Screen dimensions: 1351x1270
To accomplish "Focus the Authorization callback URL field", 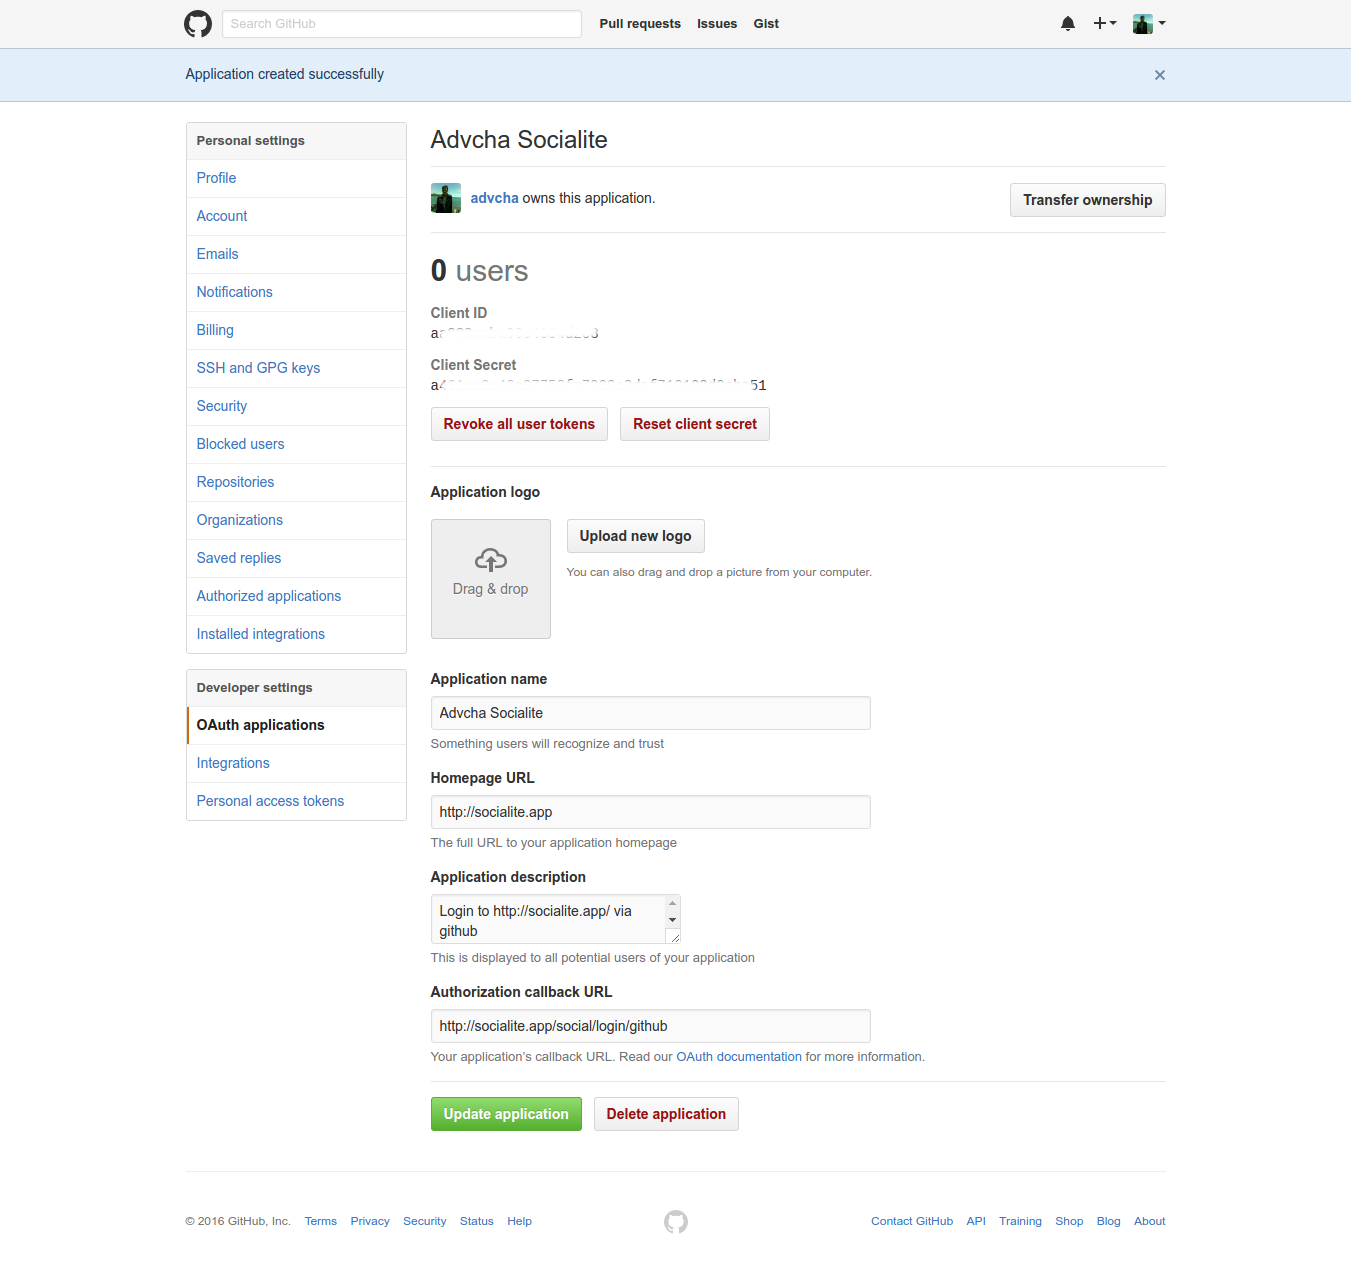I will (650, 1026).
